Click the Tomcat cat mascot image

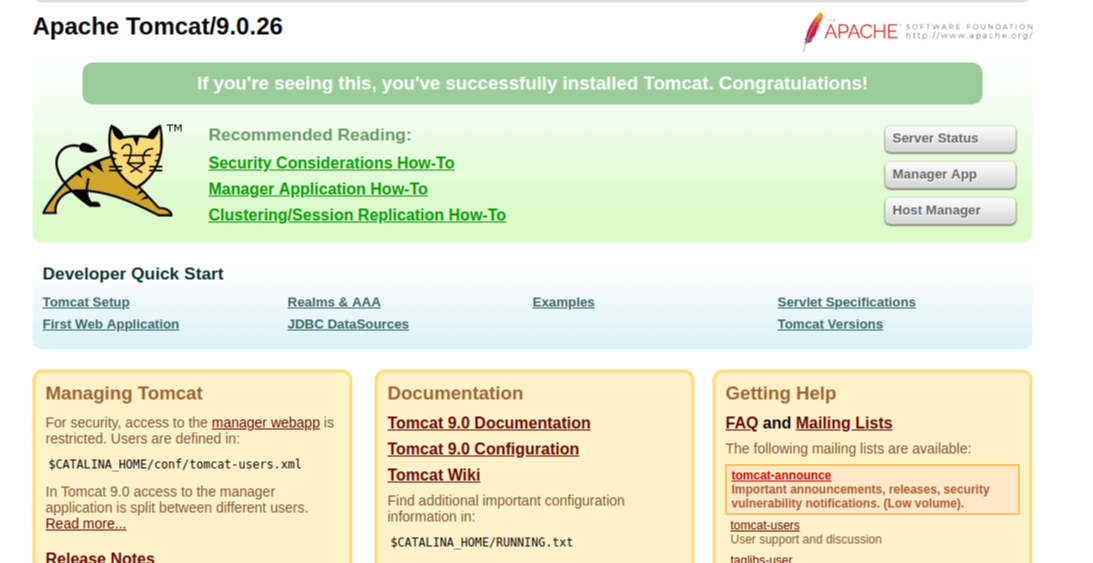click(x=112, y=170)
